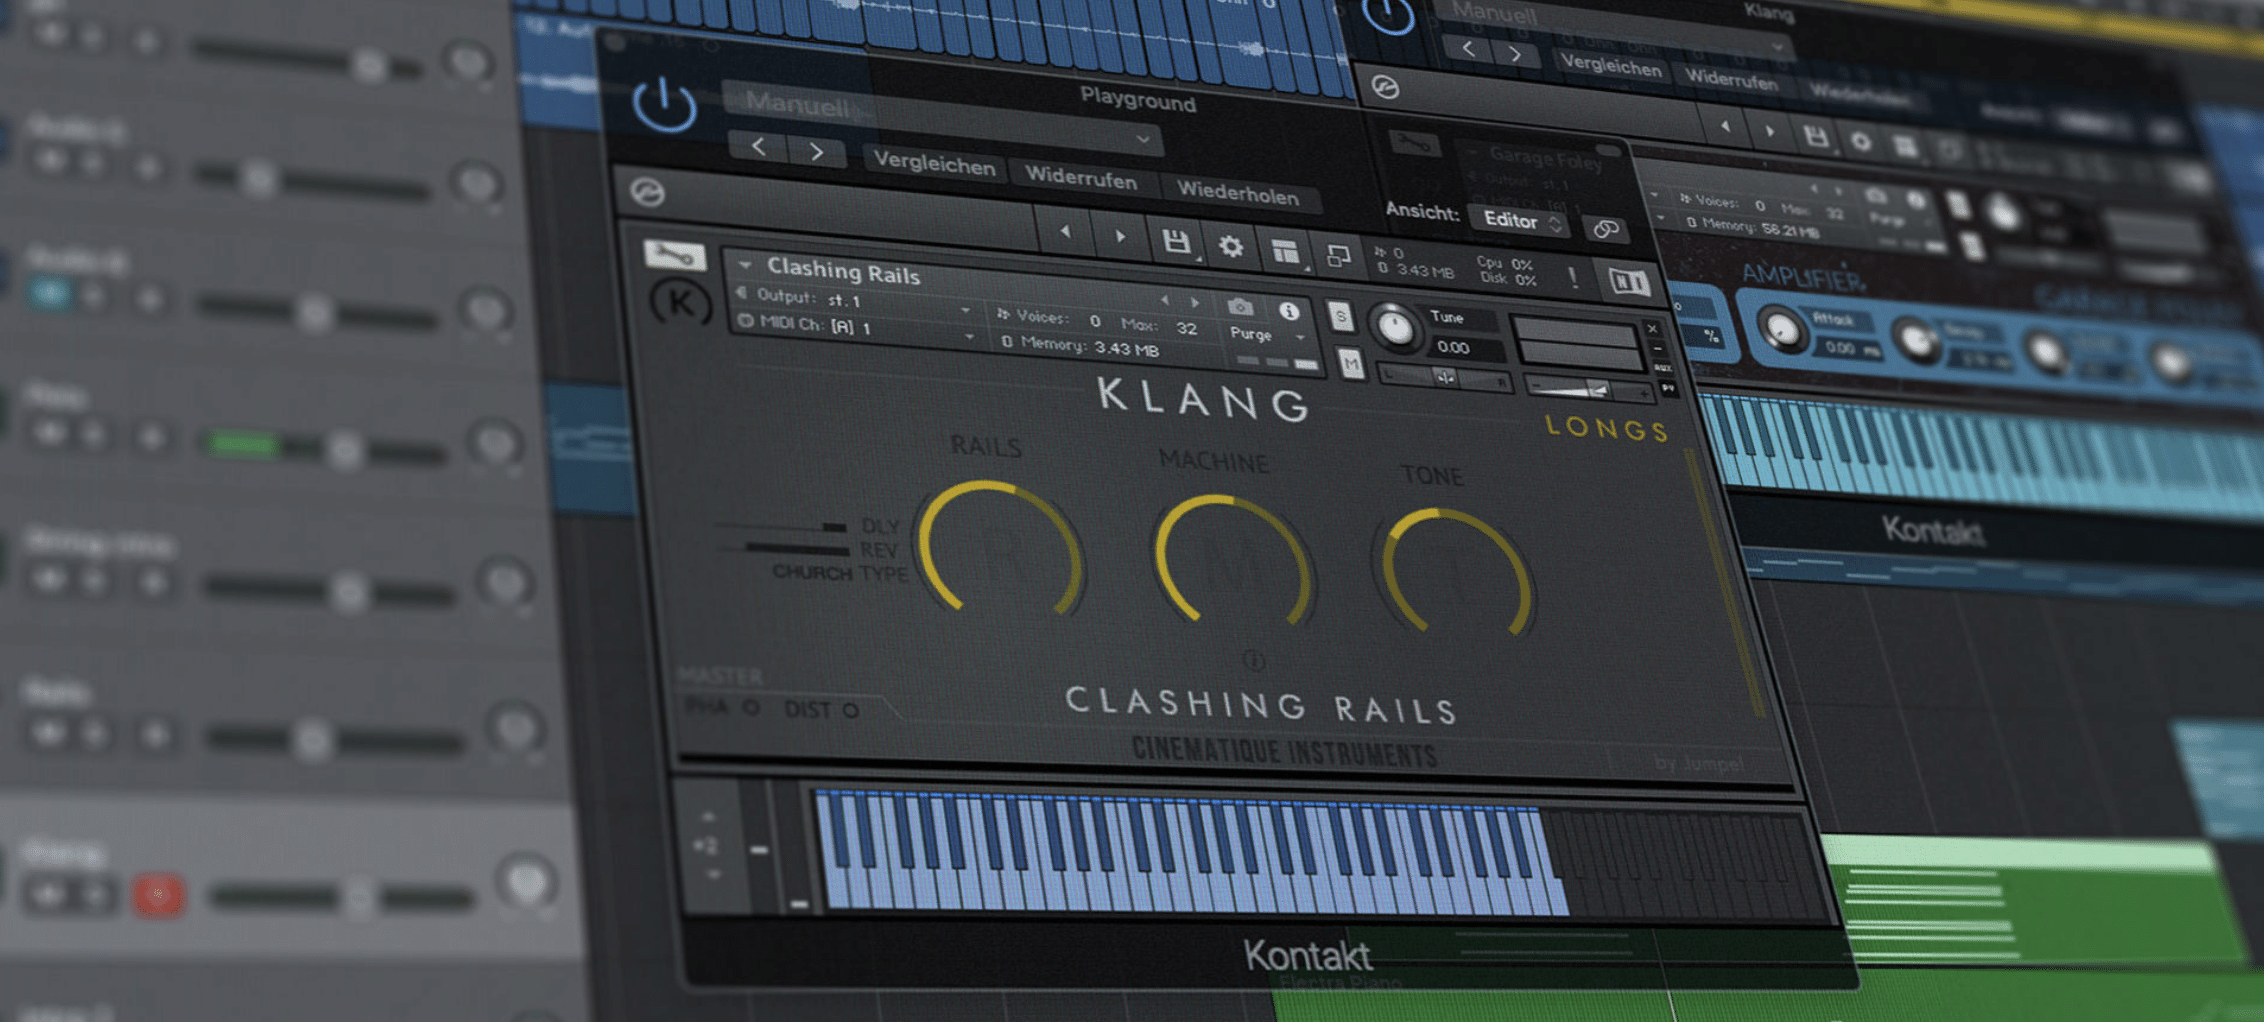
Task: Solo Clashing Rails with the S button
Action: click(x=1340, y=316)
